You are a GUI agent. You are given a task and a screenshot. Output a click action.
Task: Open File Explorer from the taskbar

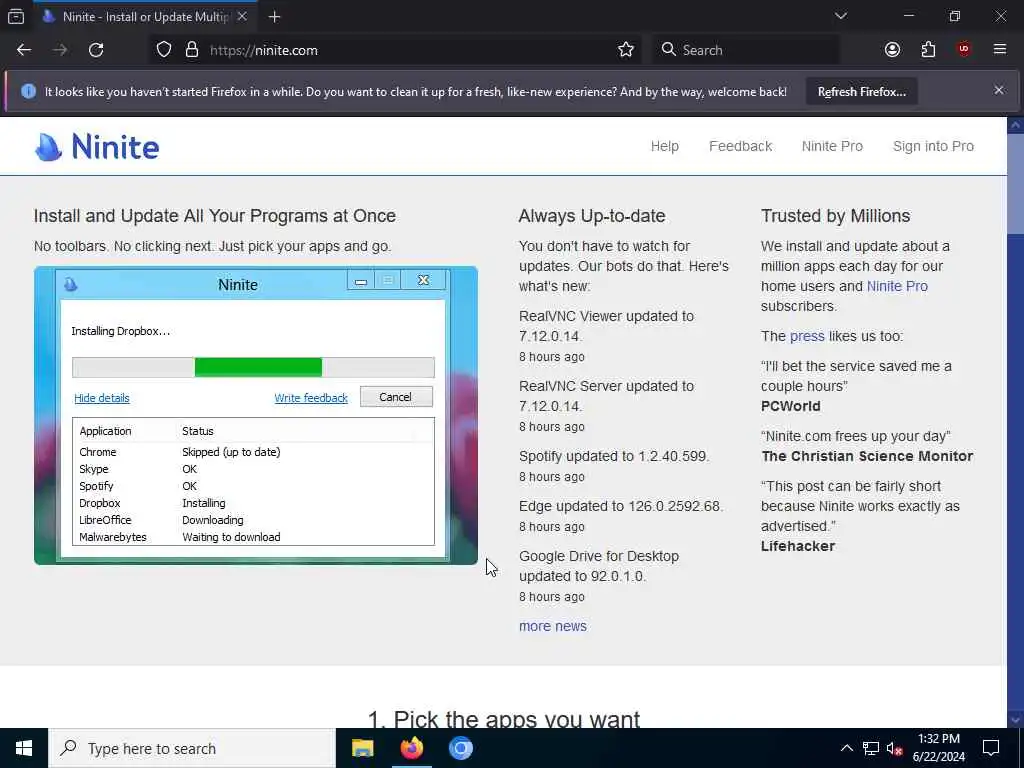(362, 748)
